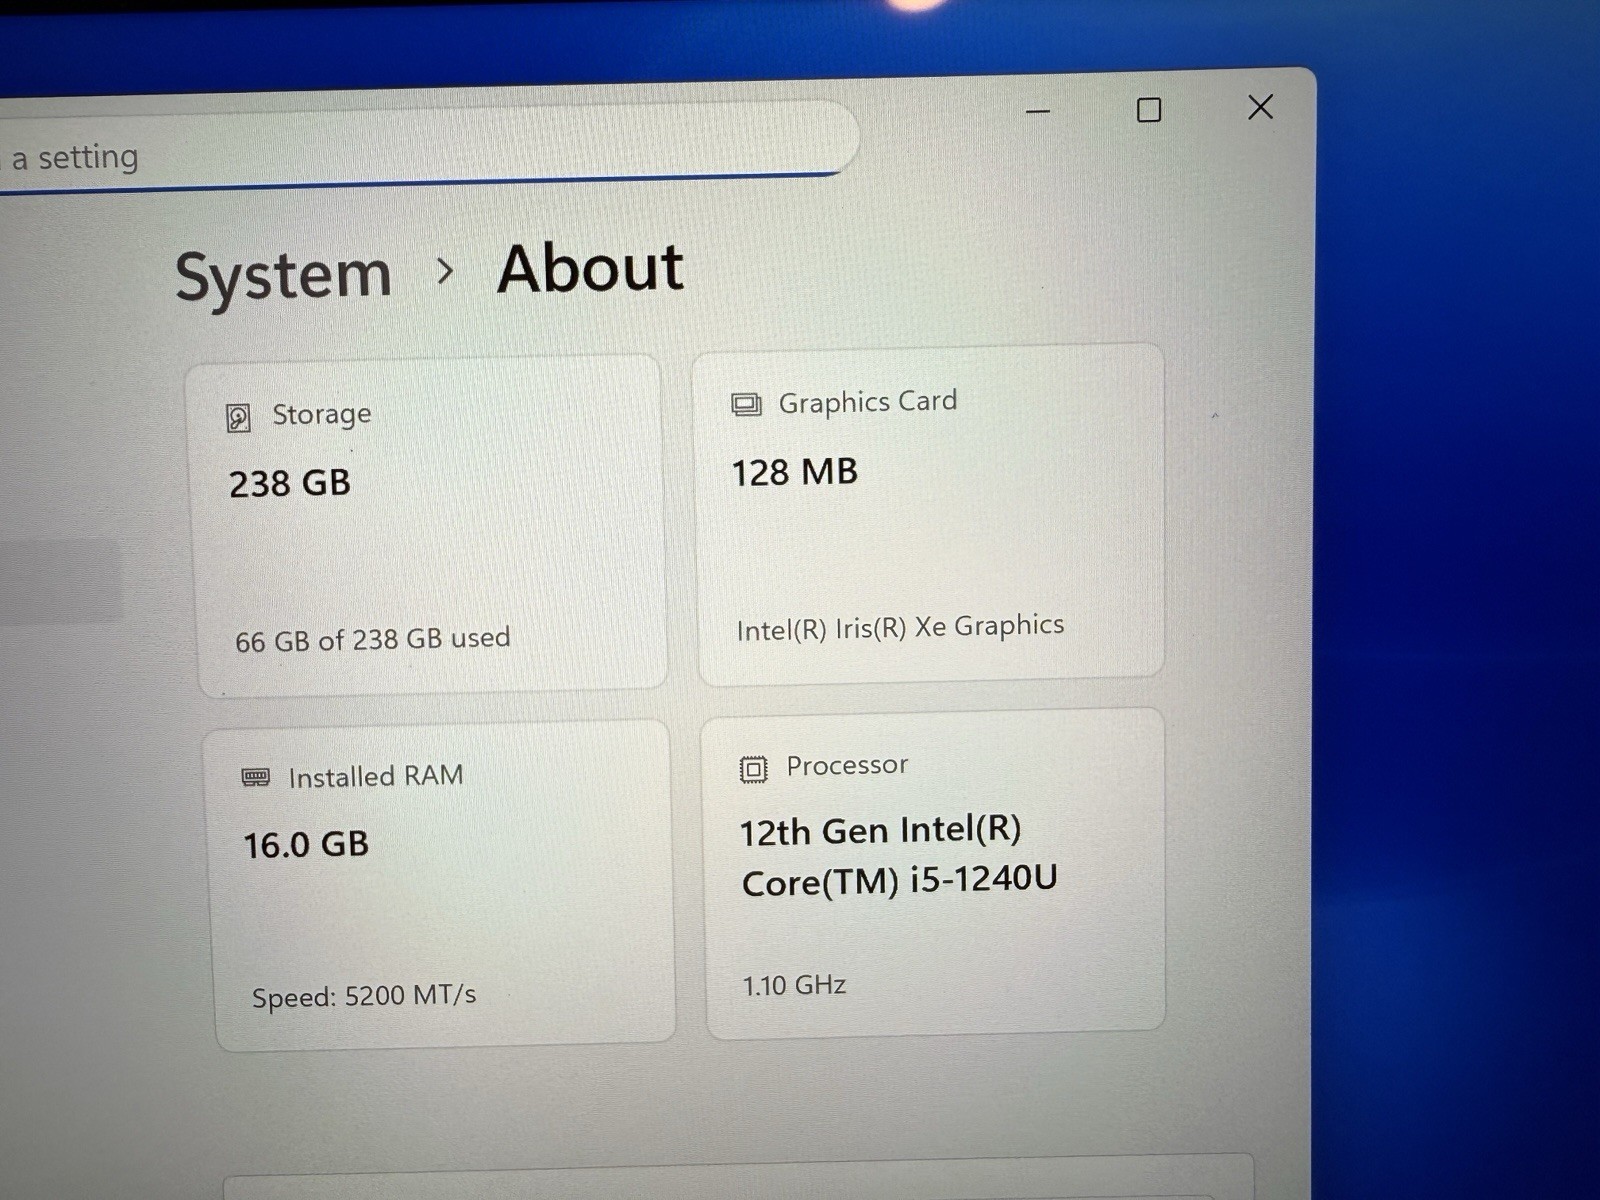Click the Graphics Card label
The height and width of the screenshot is (1200, 1600).
coord(868,402)
